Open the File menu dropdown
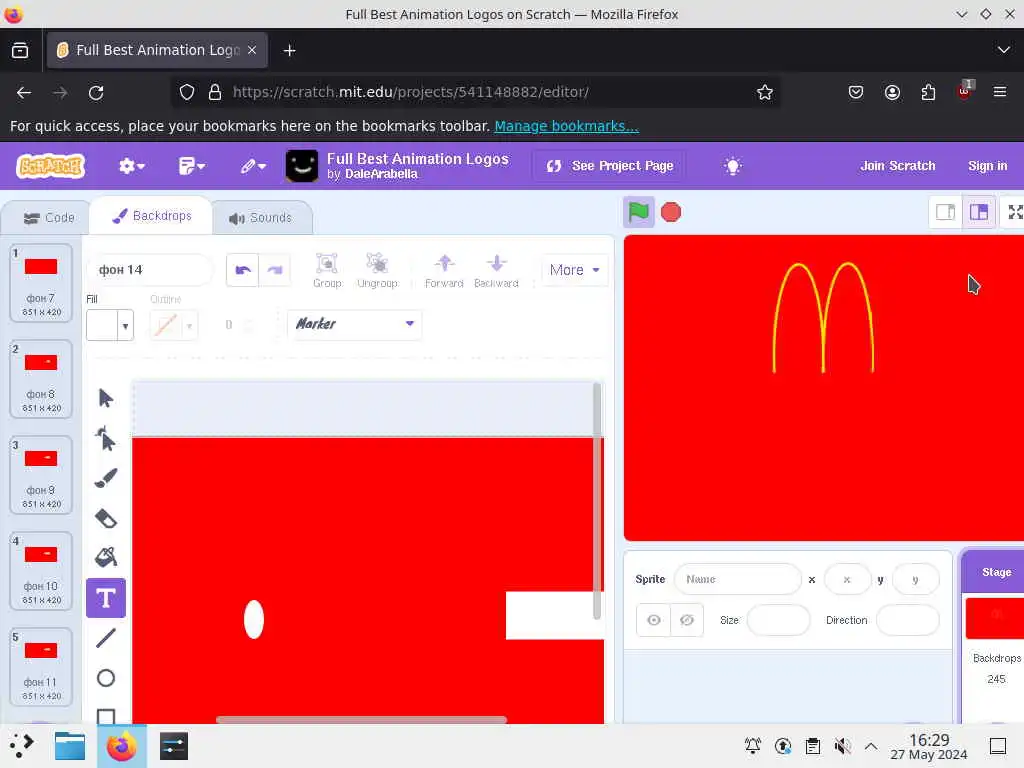Viewport: 1024px width, 768px height. pos(191,166)
